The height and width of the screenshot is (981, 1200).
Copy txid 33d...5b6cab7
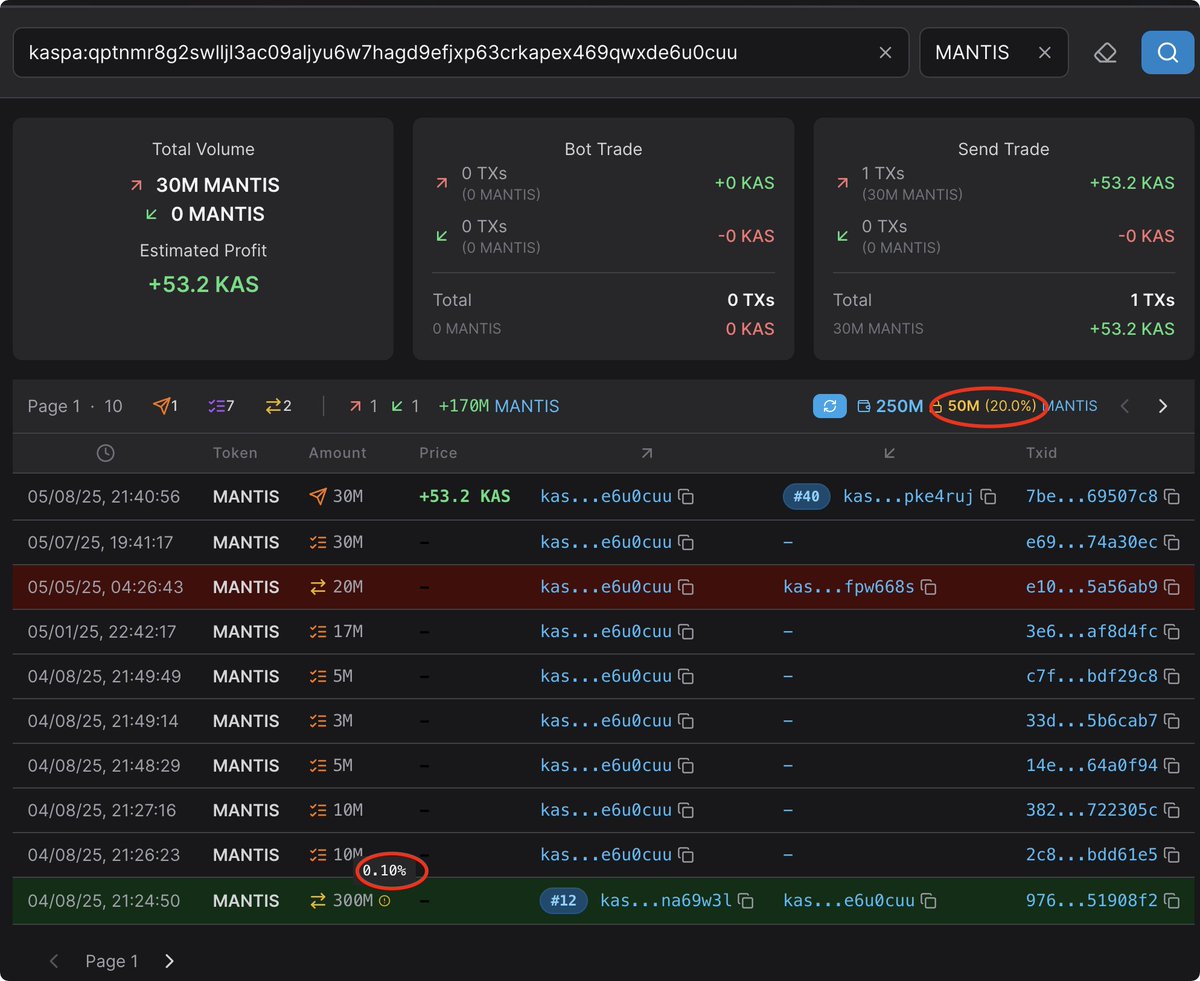tap(1172, 721)
